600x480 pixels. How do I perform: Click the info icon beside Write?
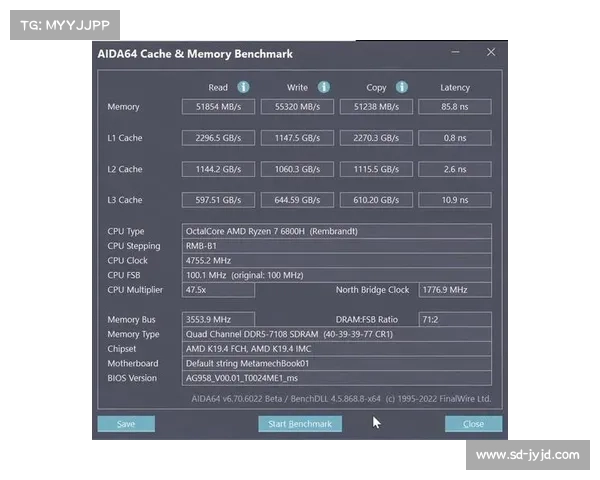[x=323, y=87]
